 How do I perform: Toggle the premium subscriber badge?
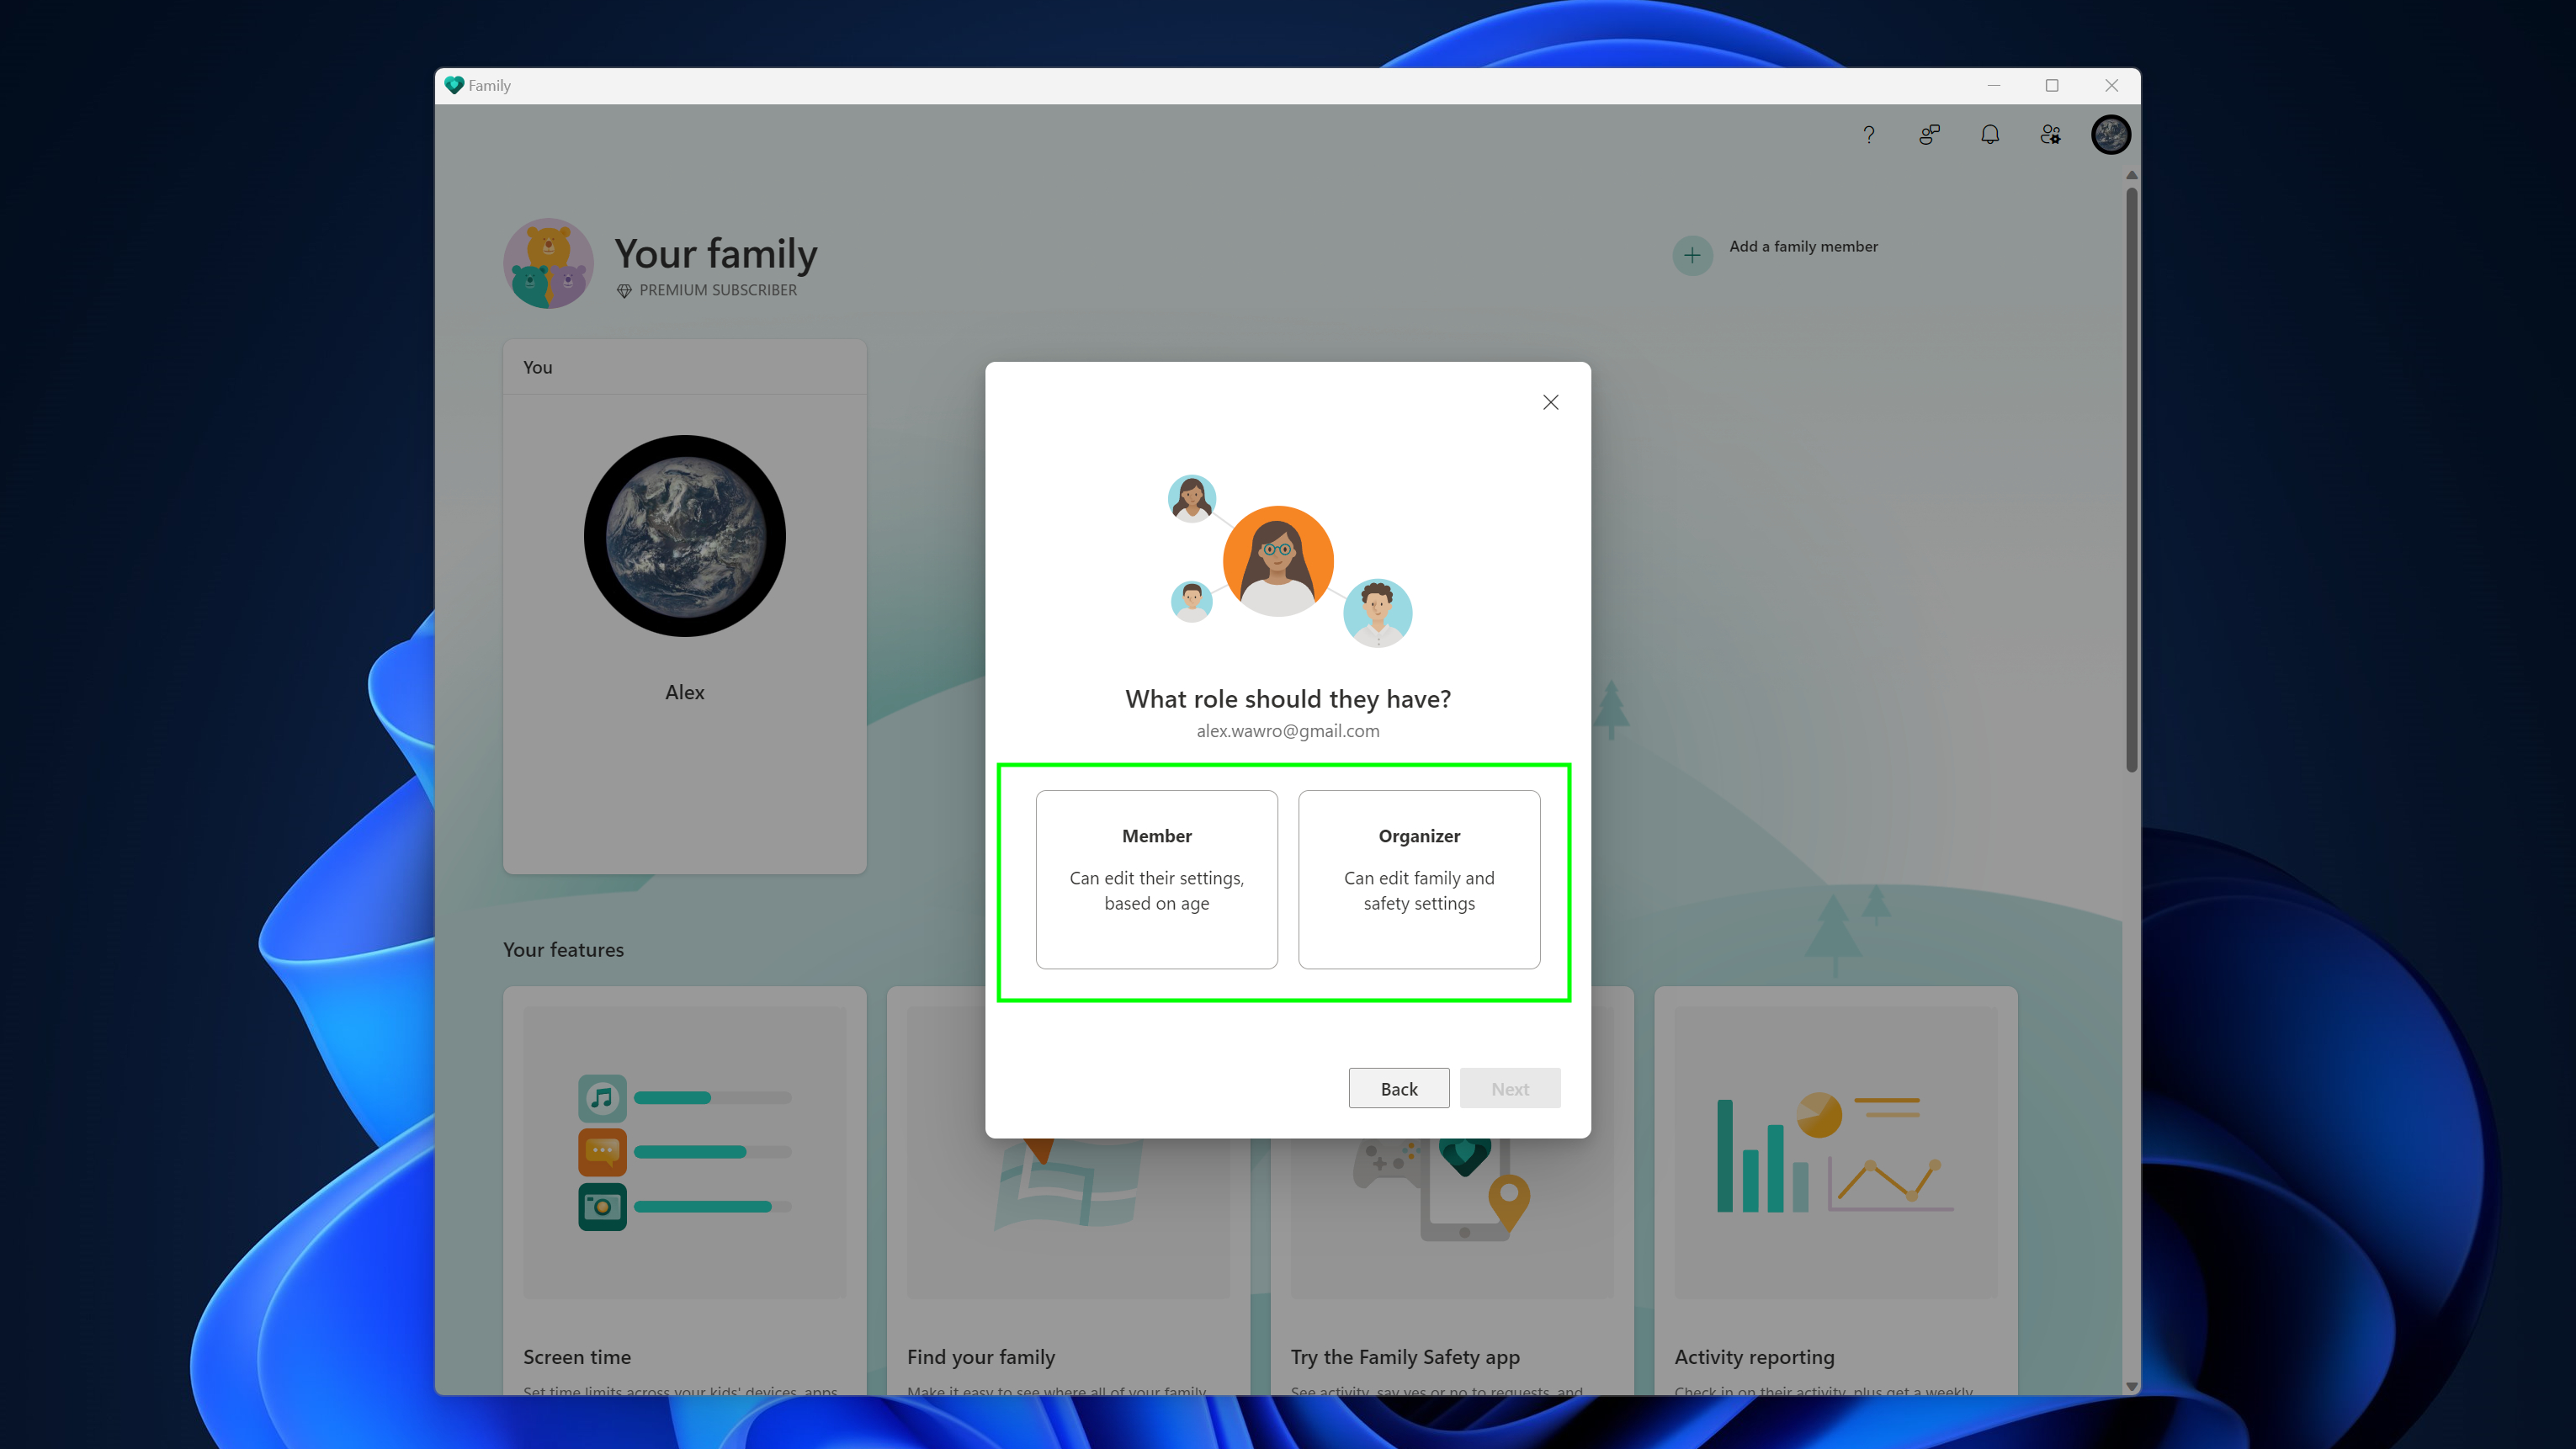click(704, 290)
